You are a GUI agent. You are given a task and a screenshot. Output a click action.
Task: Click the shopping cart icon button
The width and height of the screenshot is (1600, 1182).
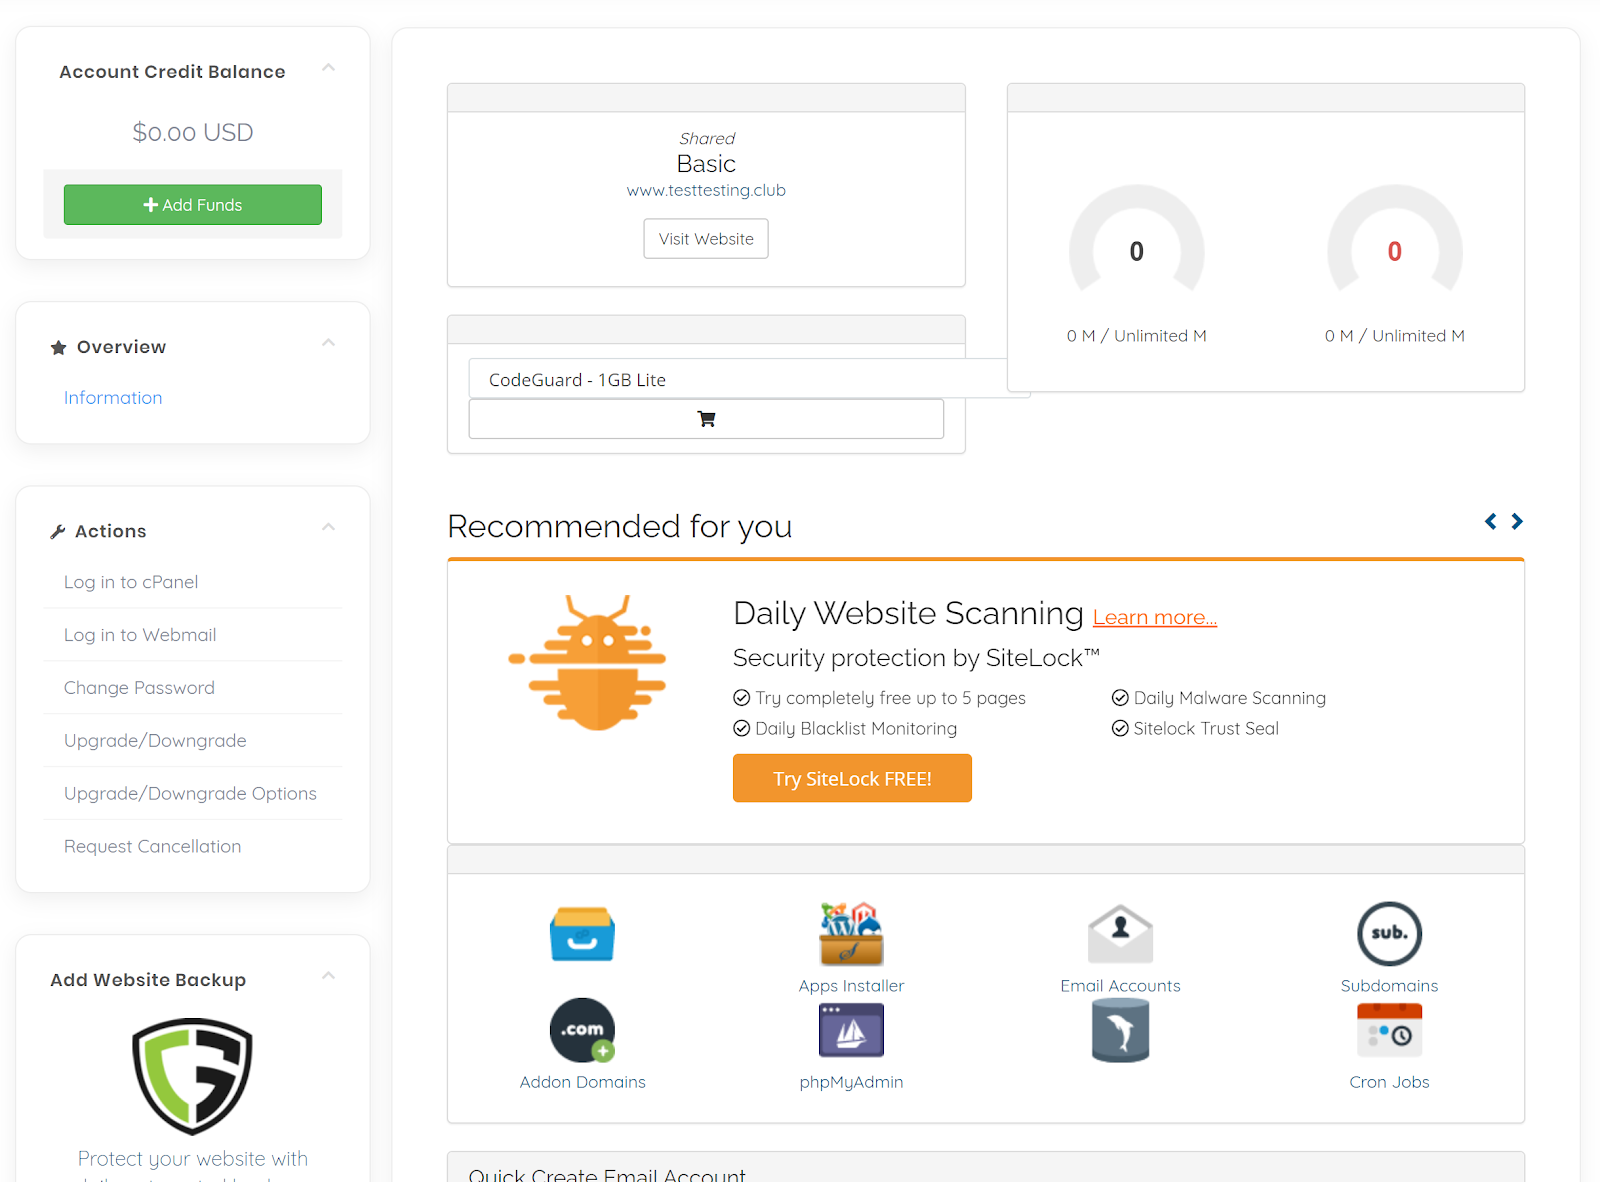coord(706,419)
